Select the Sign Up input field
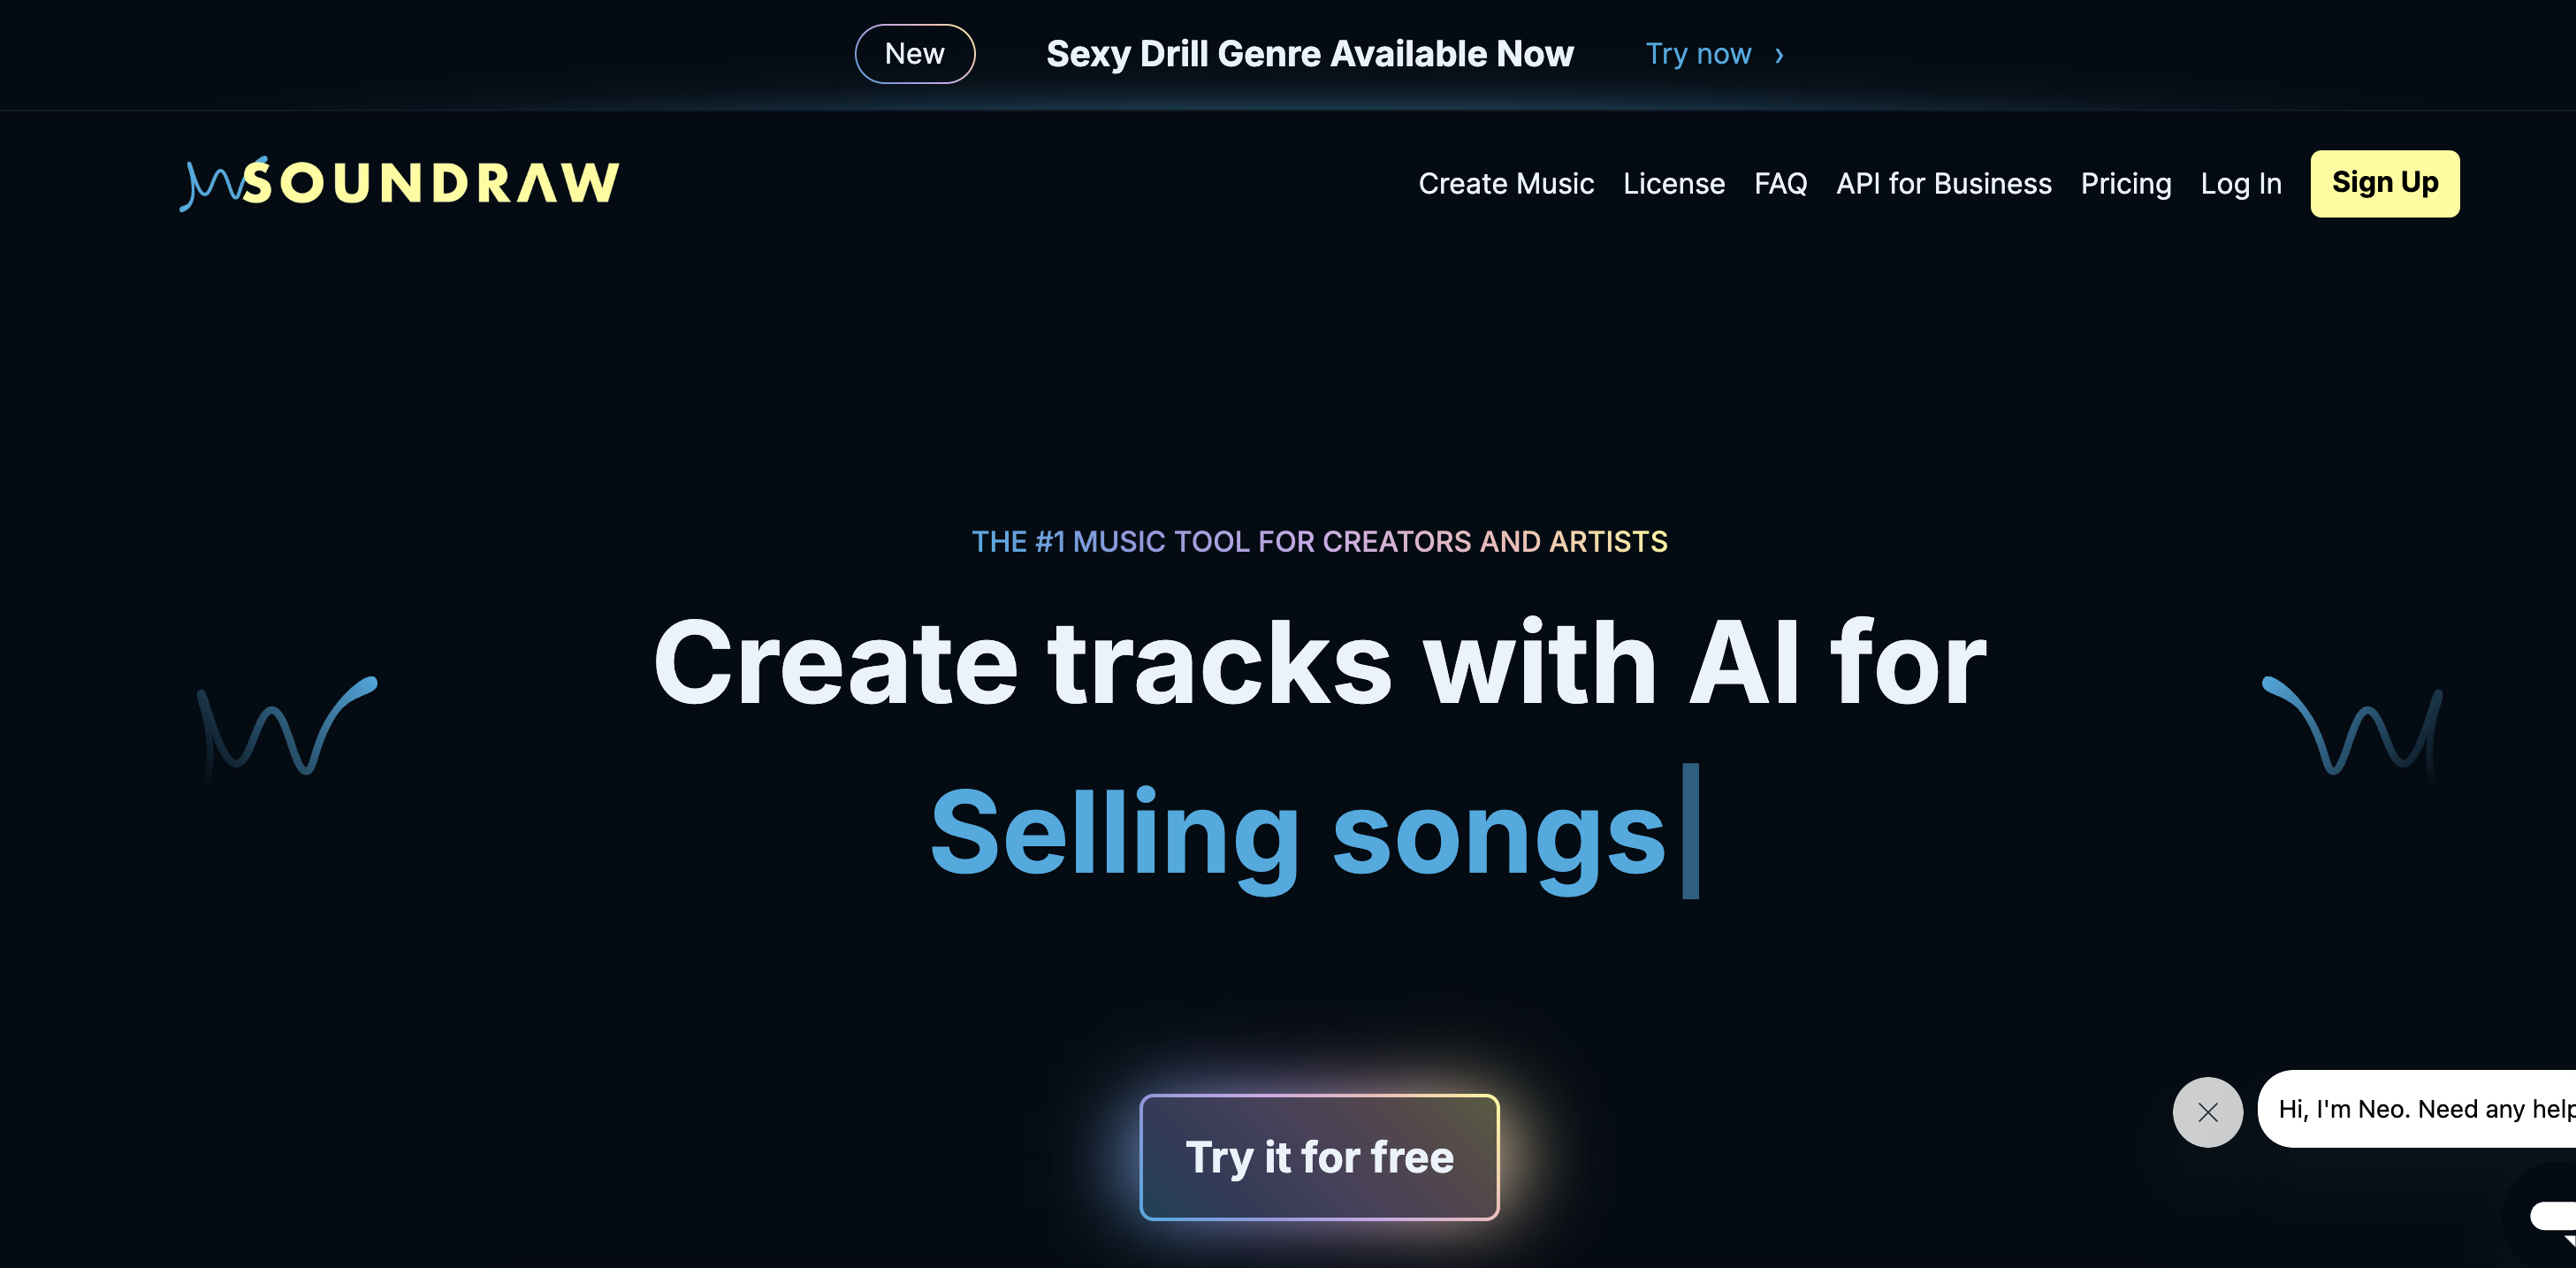The height and width of the screenshot is (1268, 2576). tap(2385, 182)
